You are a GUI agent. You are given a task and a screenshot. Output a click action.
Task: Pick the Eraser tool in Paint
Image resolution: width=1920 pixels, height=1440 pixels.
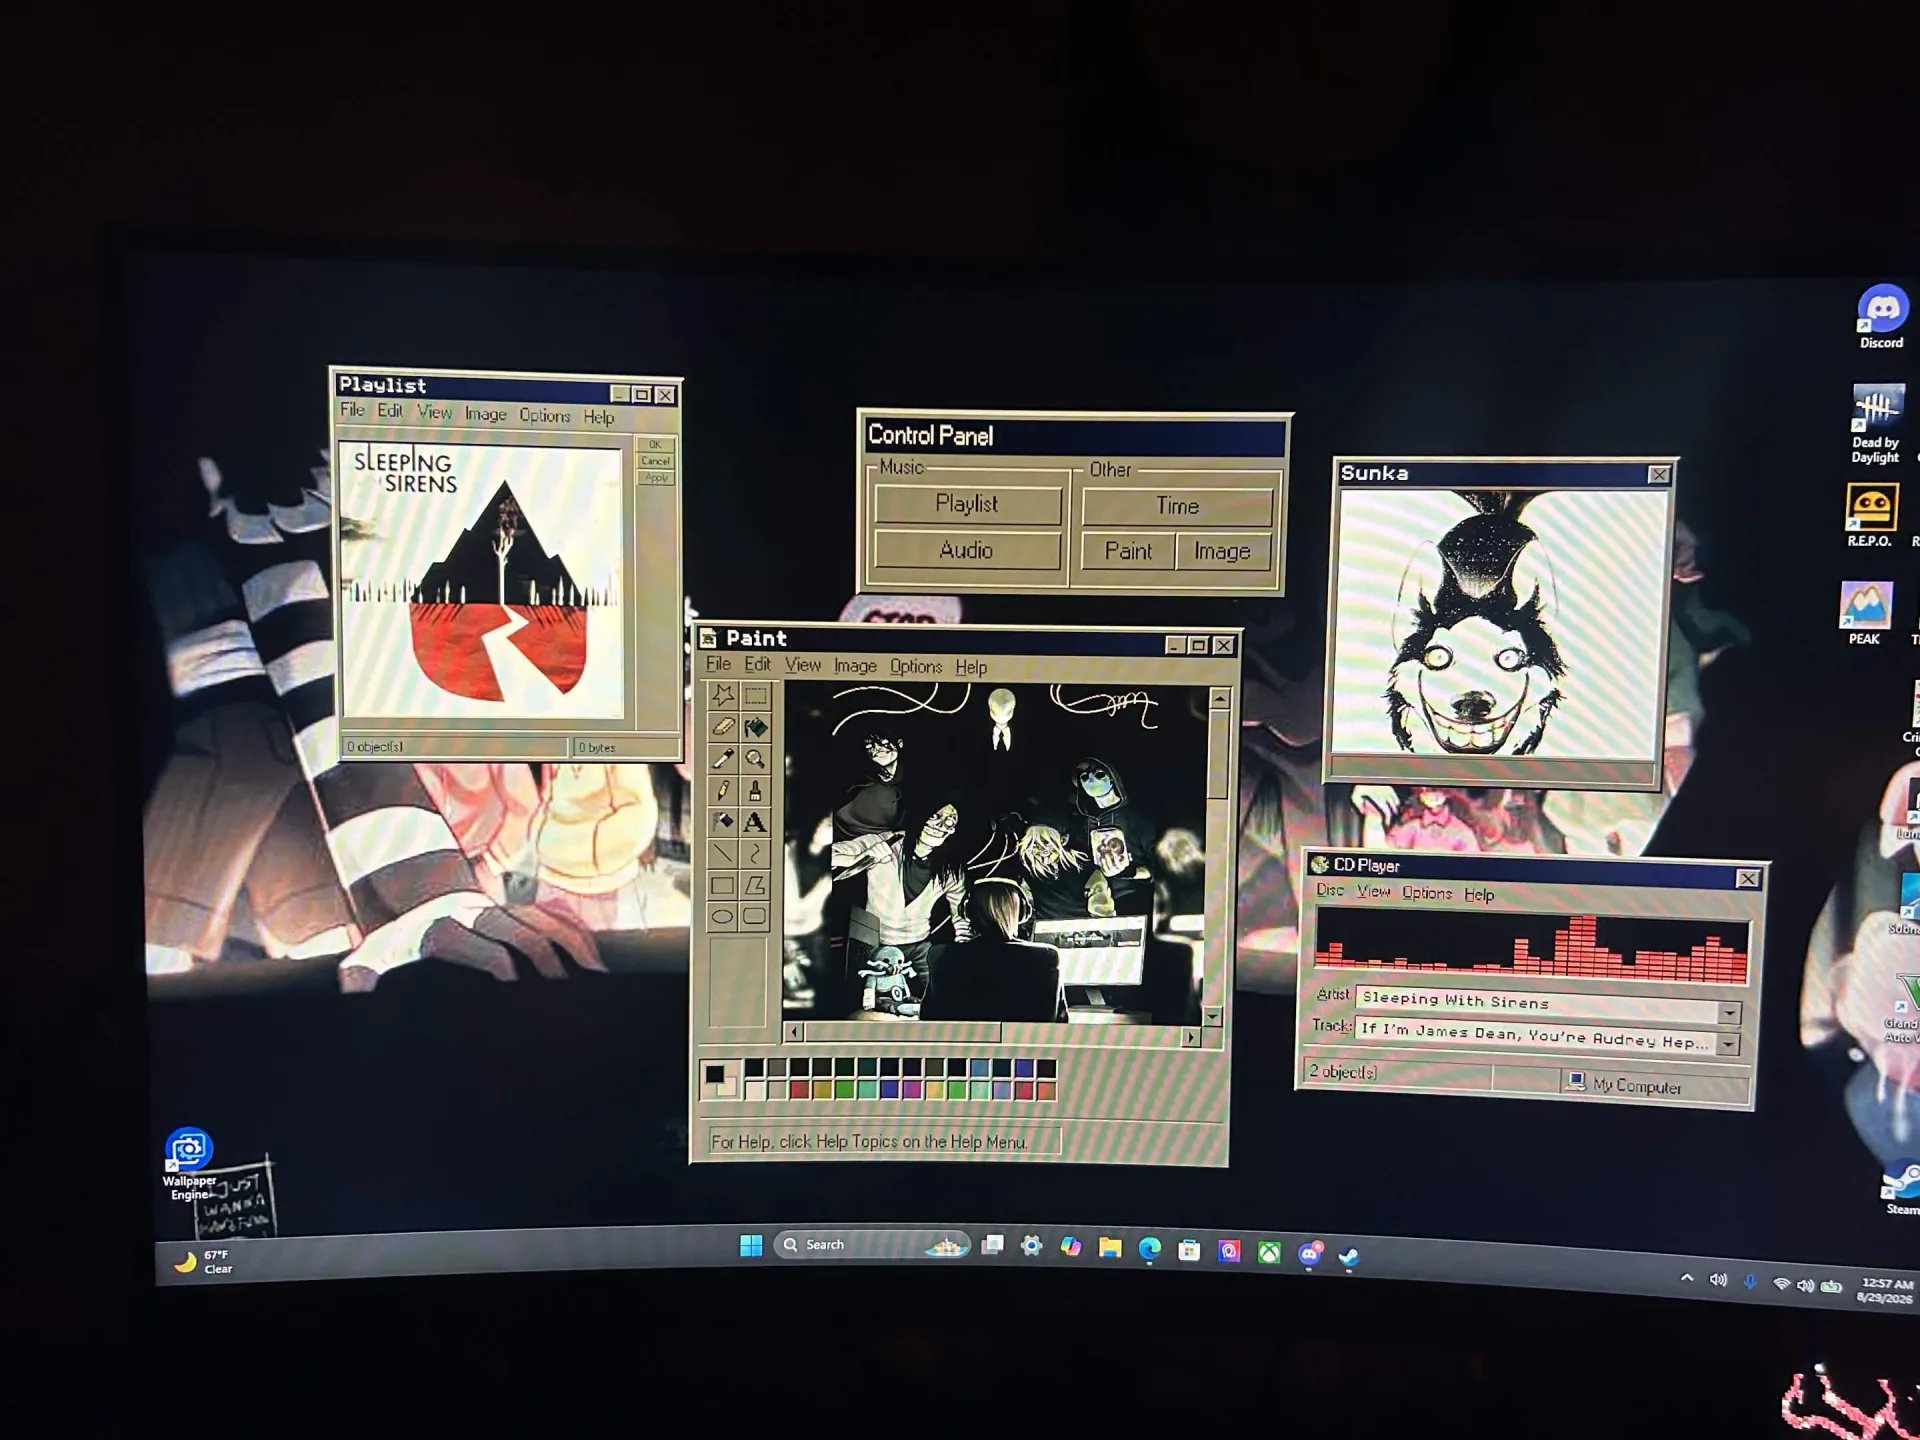[x=723, y=727]
